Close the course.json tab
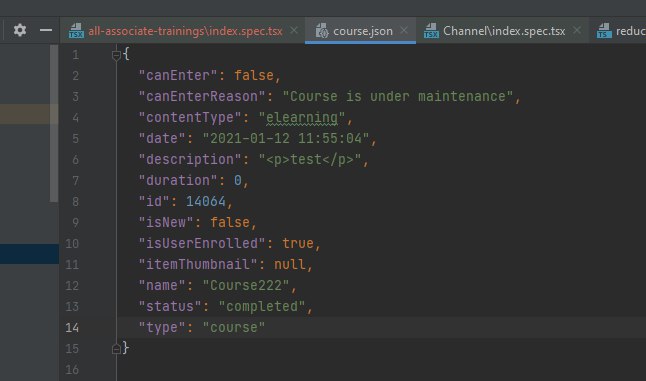 [404, 30]
